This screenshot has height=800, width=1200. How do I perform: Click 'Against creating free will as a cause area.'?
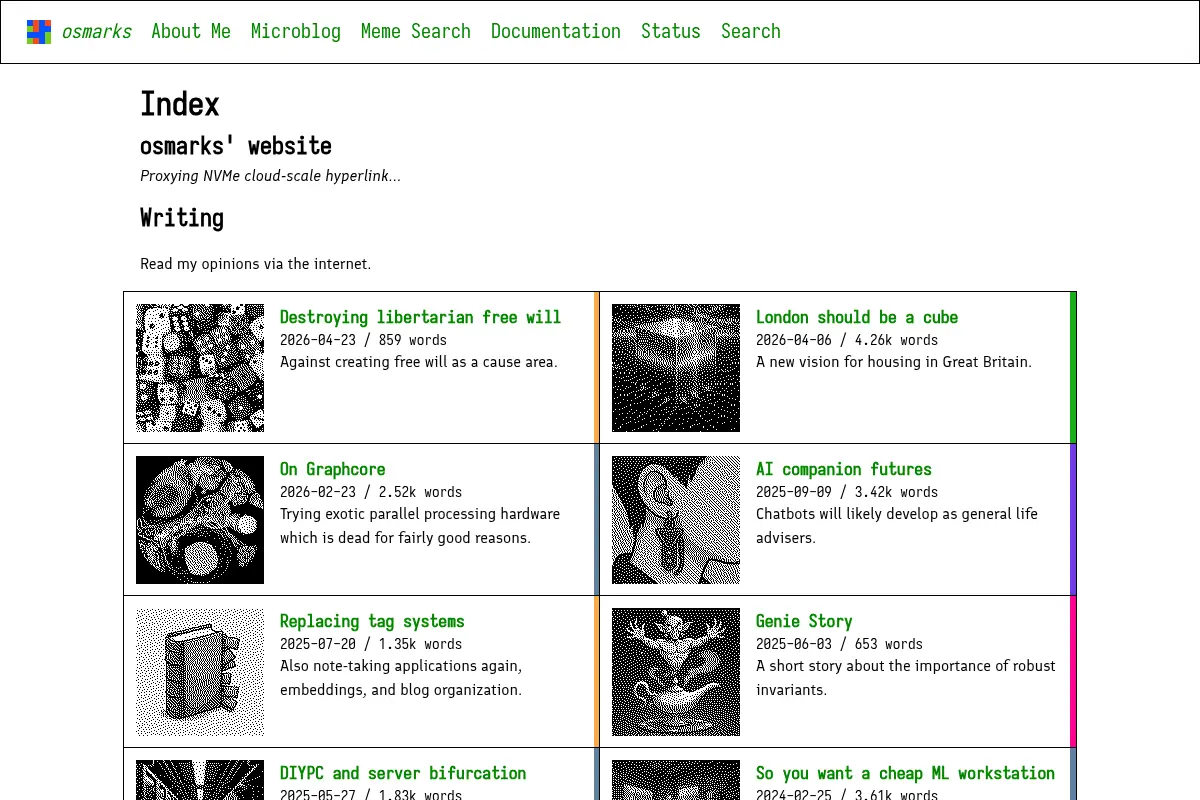419,362
